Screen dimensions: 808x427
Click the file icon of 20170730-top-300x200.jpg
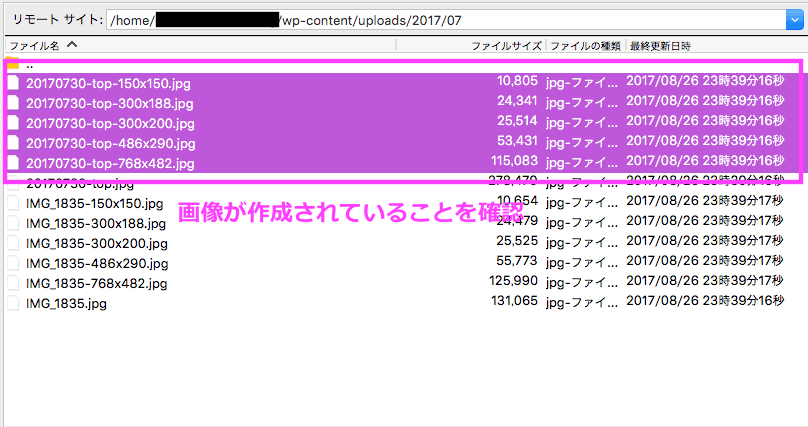coord(13,123)
